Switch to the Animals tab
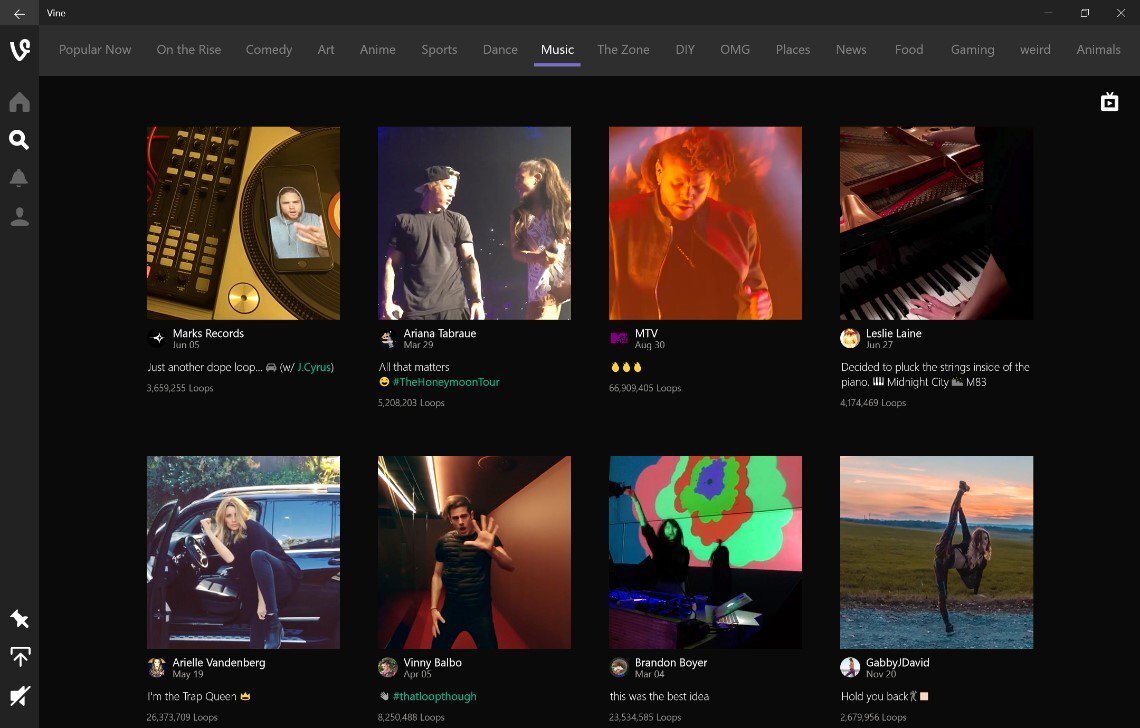 [x=1098, y=50]
